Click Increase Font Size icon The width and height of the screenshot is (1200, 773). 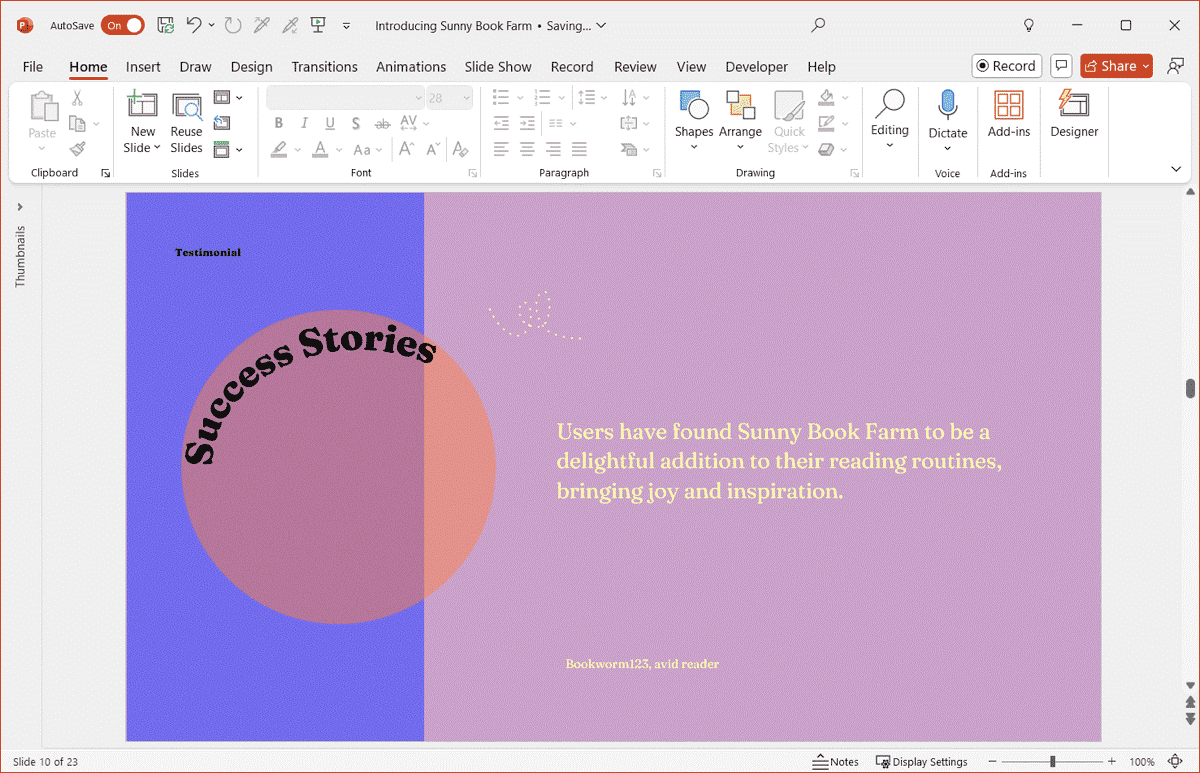click(x=406, y=149)
